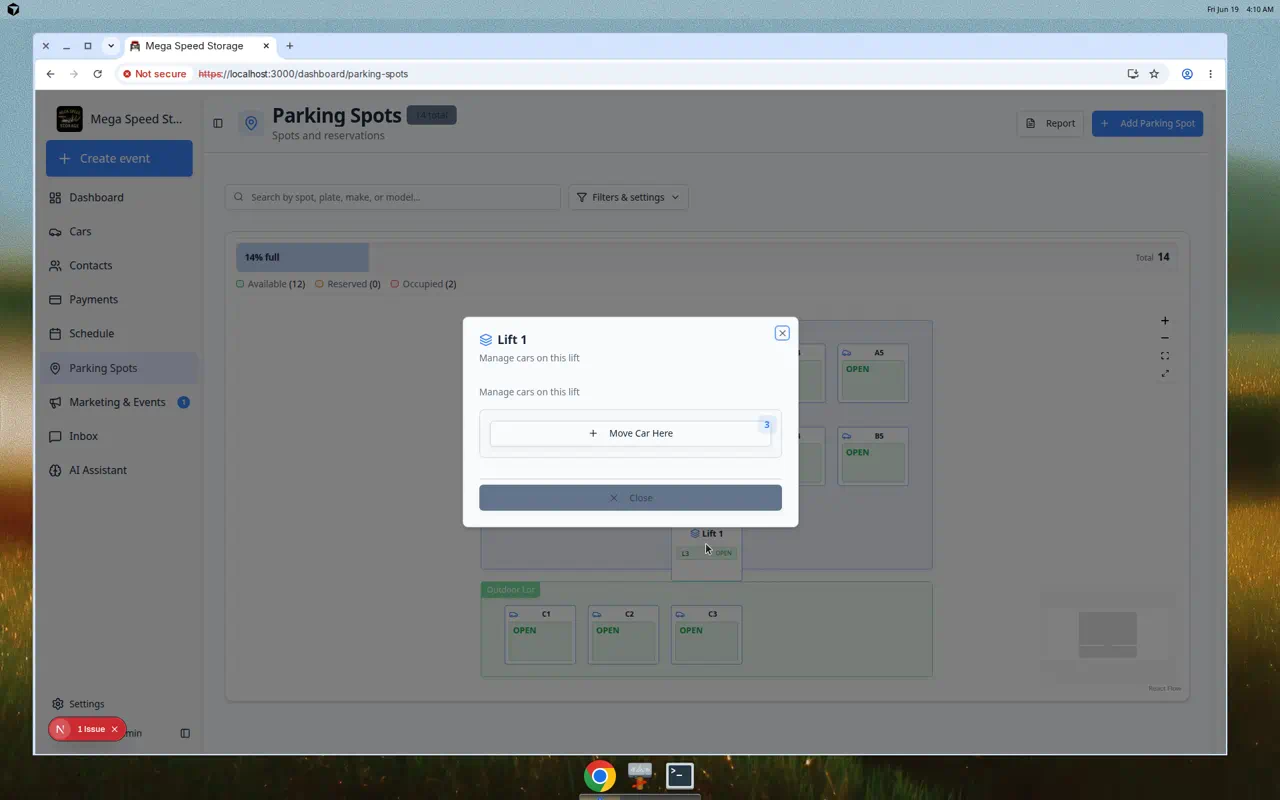Screen dimensions: 1280x800
Task: Reload the page
Action: (97, 74)
